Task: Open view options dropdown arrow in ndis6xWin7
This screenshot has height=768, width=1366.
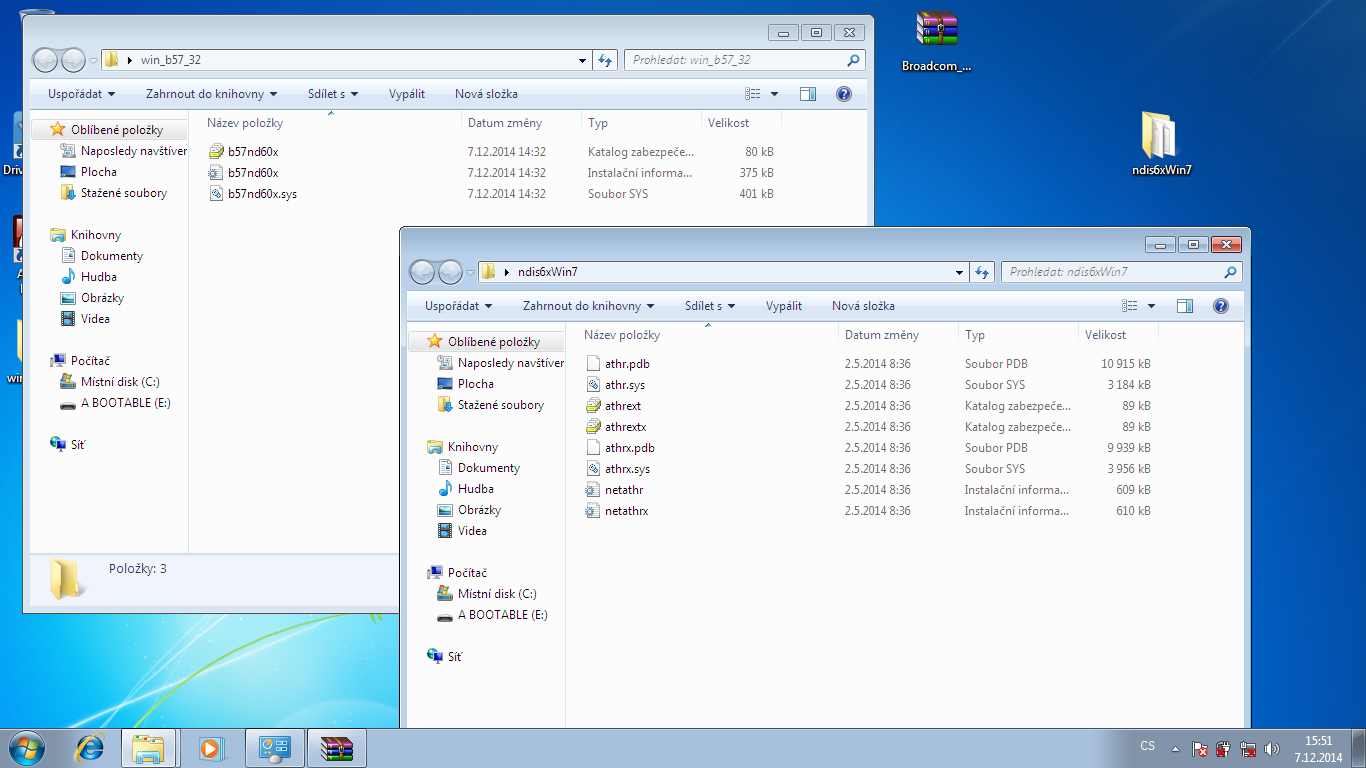Action: [1151, 306]
